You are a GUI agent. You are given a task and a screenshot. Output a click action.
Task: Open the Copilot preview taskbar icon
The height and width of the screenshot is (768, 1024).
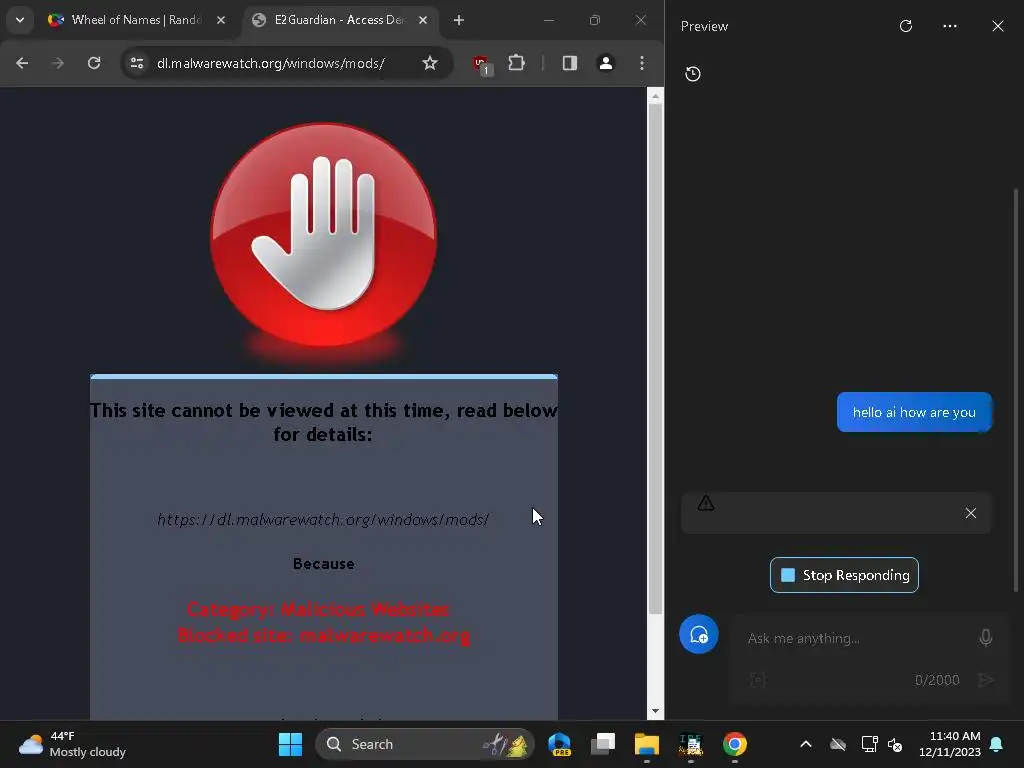(560, 744)
